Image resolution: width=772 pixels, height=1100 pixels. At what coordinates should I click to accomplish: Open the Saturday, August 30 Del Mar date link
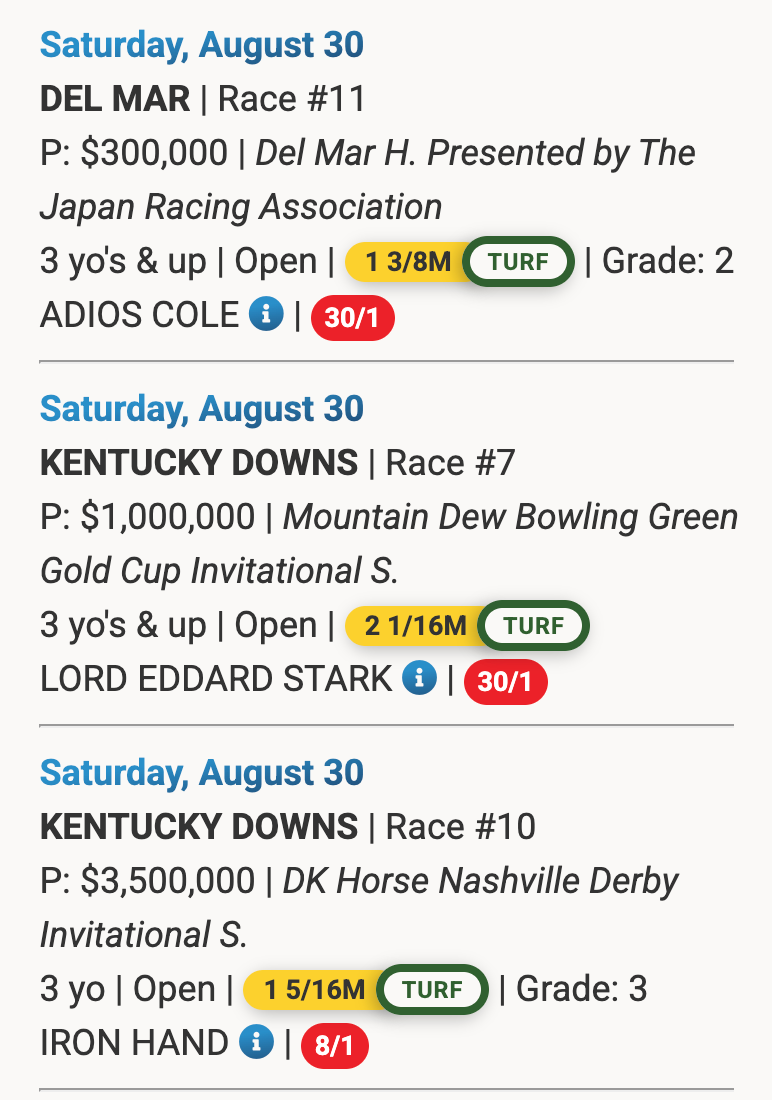point(202,45)
